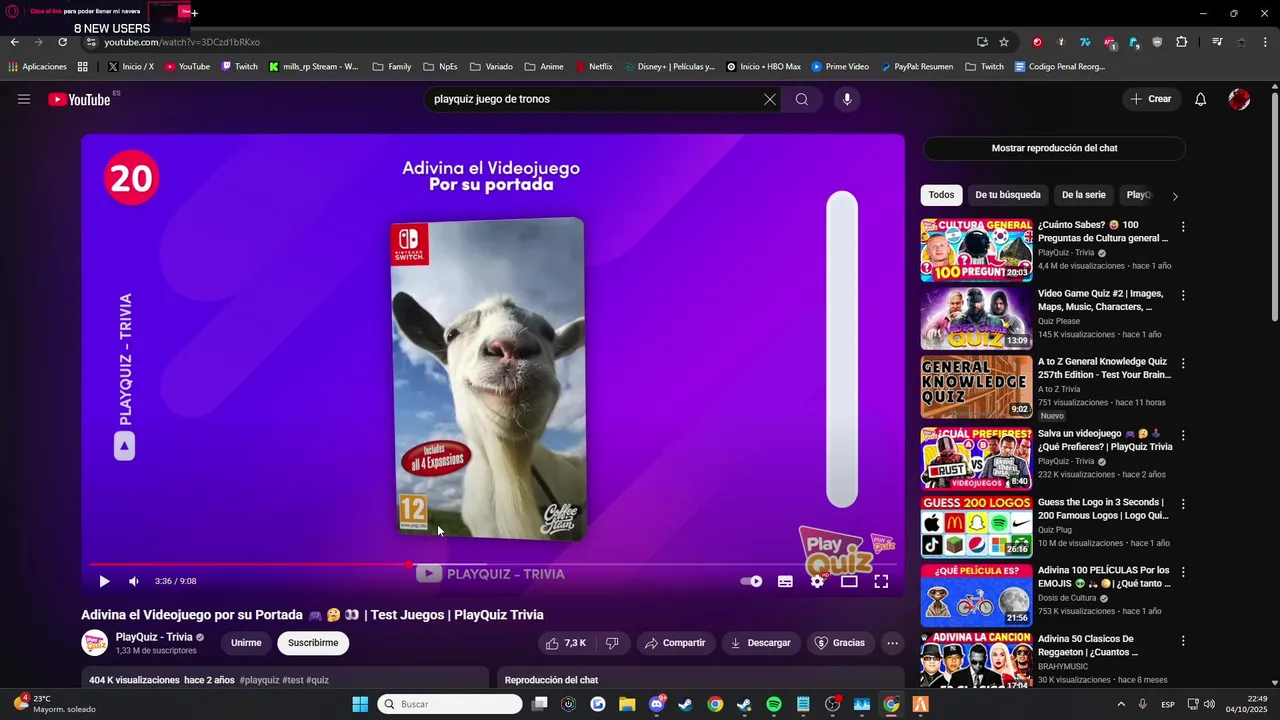Screen dimensions: 1280x720
Task: Open a new browser tab
Action: point(194,13)
